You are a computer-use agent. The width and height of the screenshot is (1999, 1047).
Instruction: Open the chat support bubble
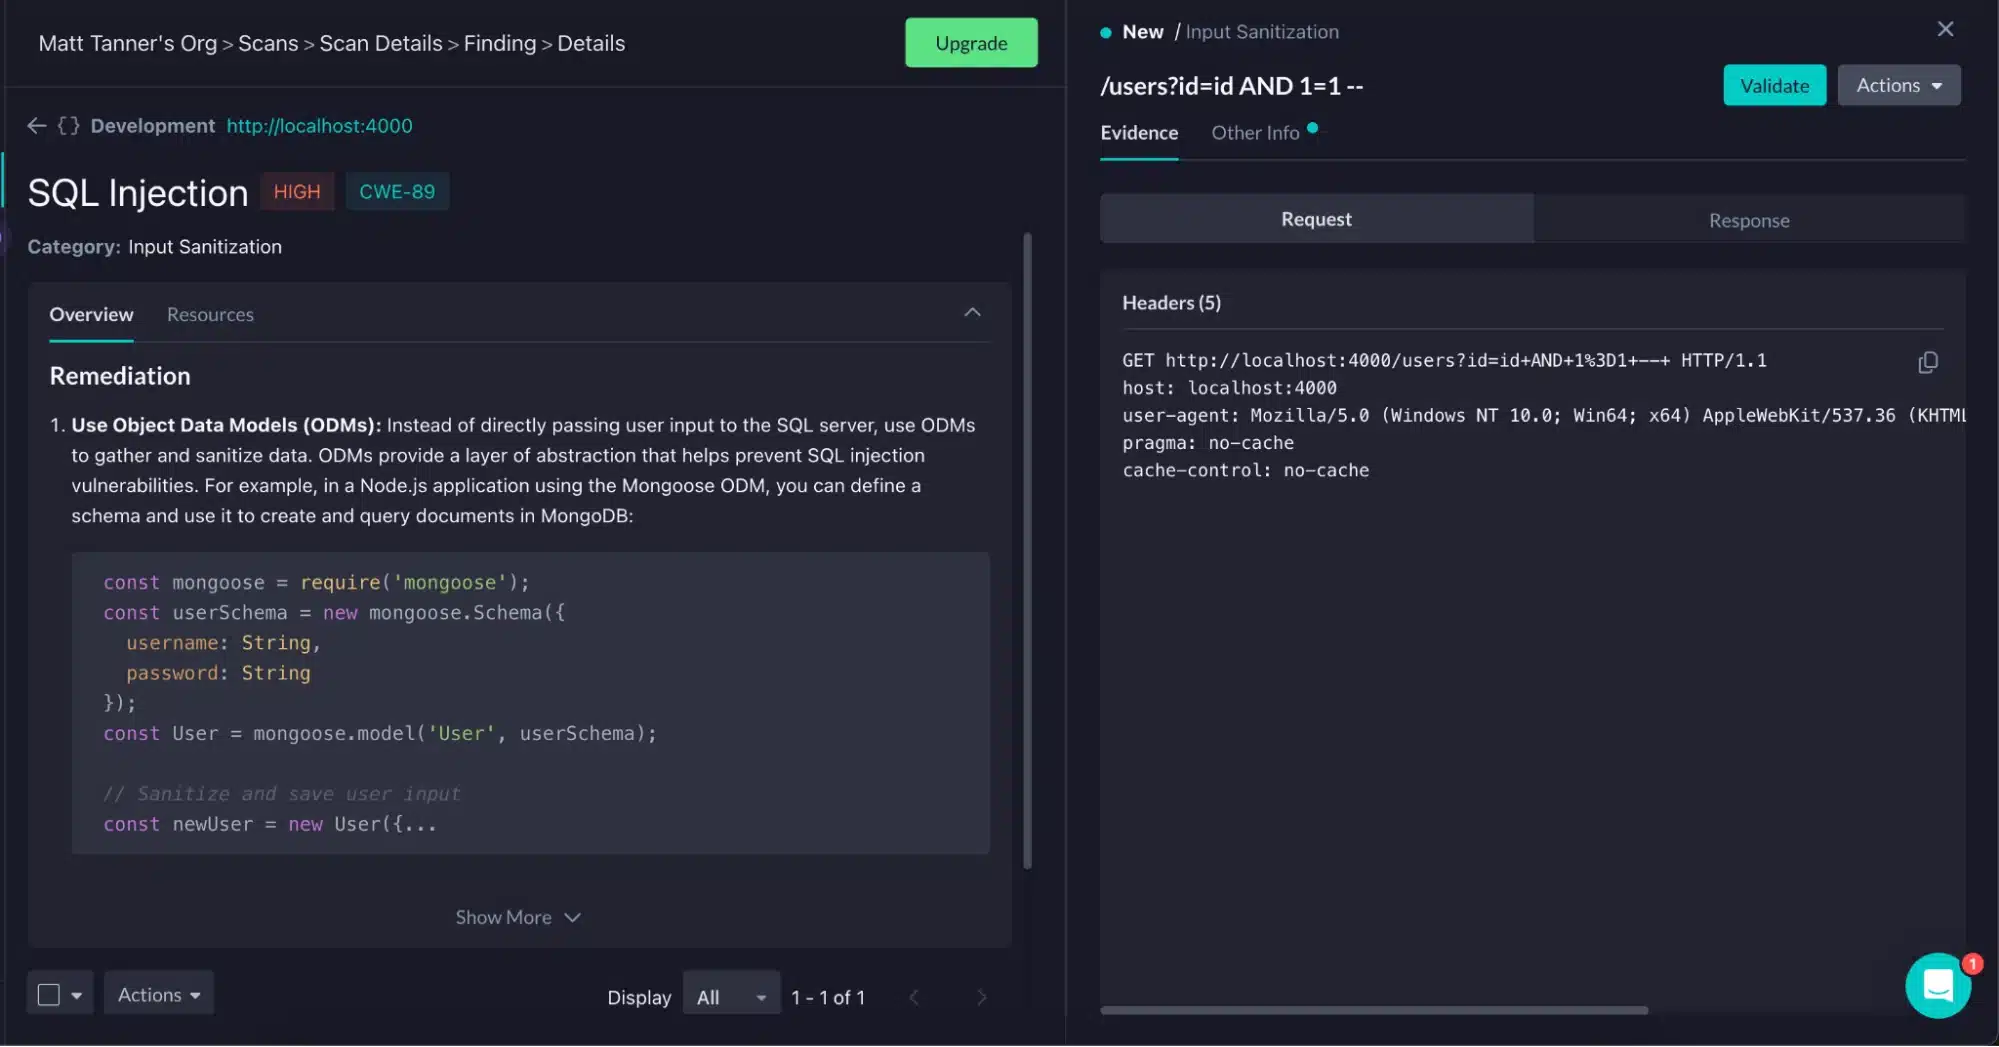1937,986
